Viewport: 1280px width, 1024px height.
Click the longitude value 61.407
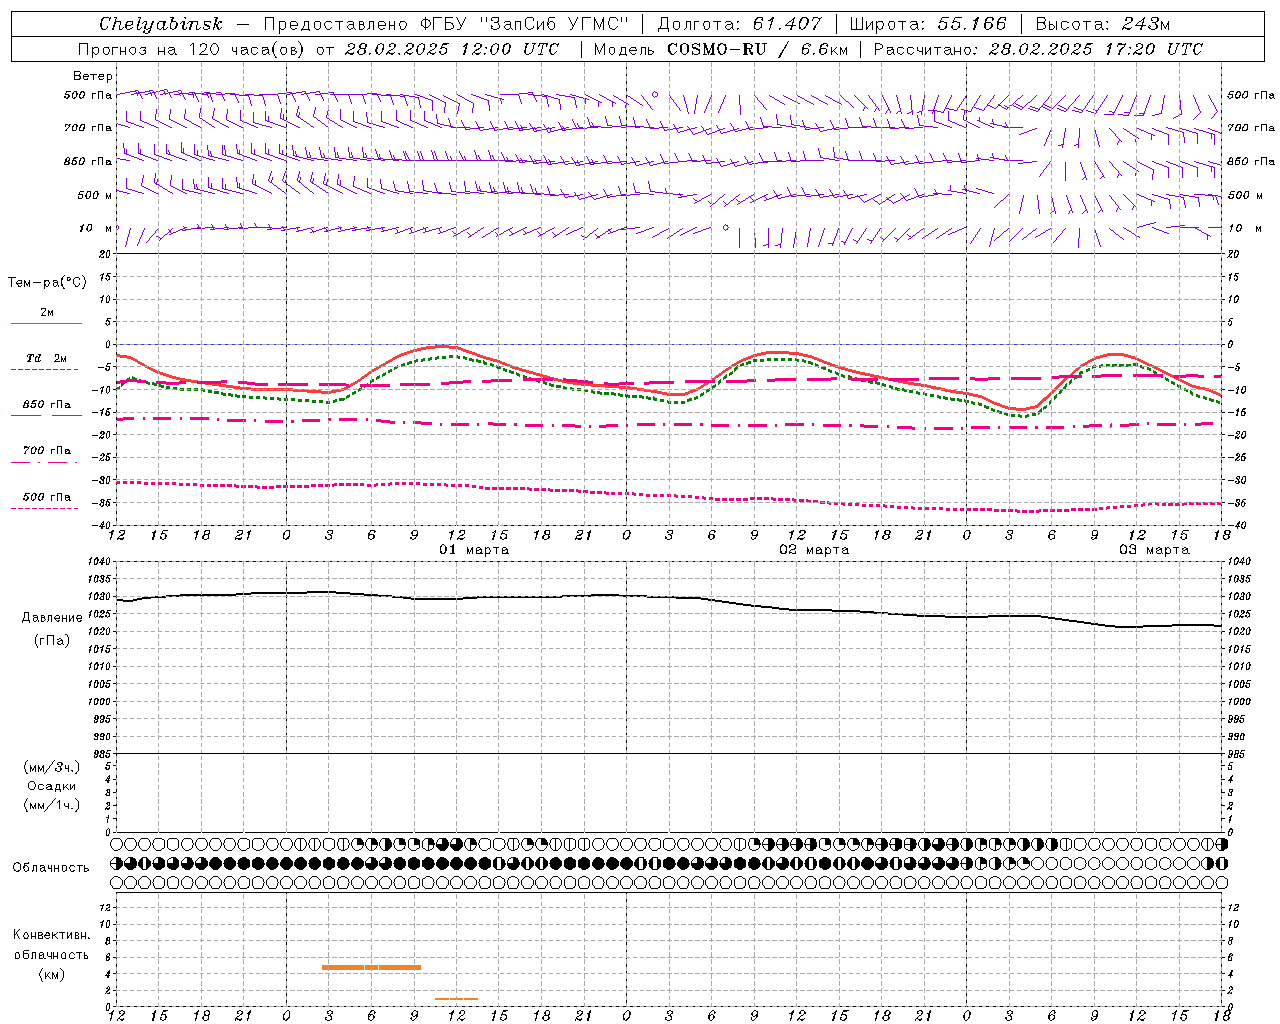coord(787,24)
